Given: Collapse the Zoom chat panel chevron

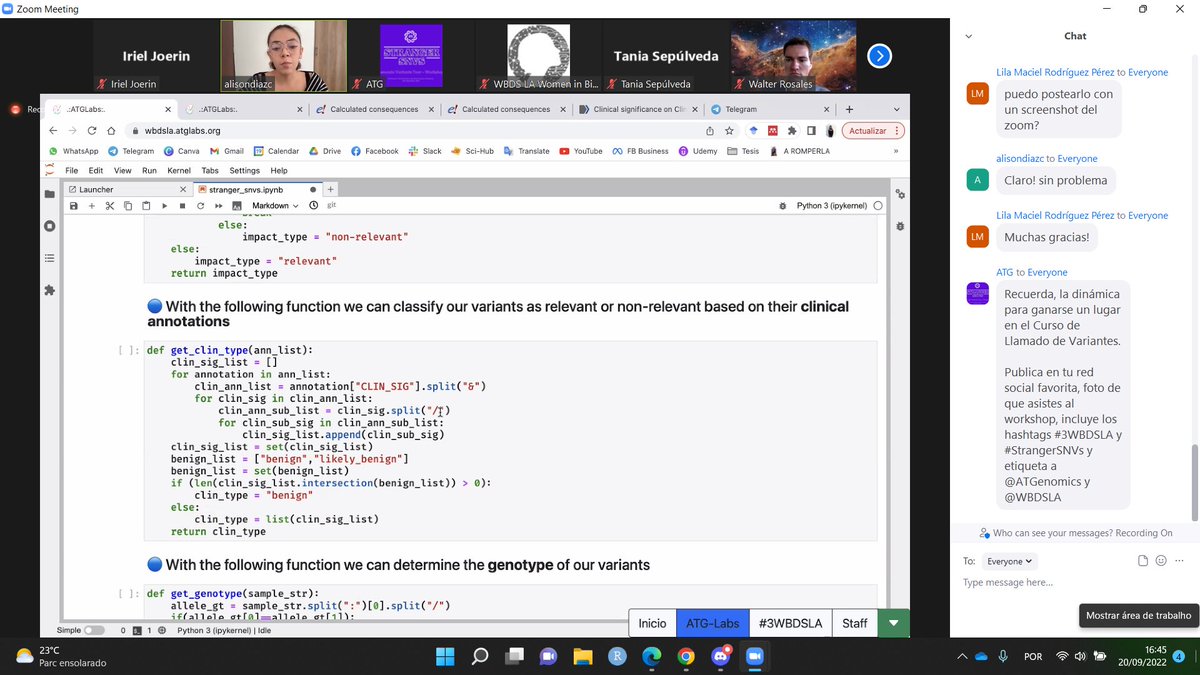Looking at the screenshot, I should click(x=968, y=36).
